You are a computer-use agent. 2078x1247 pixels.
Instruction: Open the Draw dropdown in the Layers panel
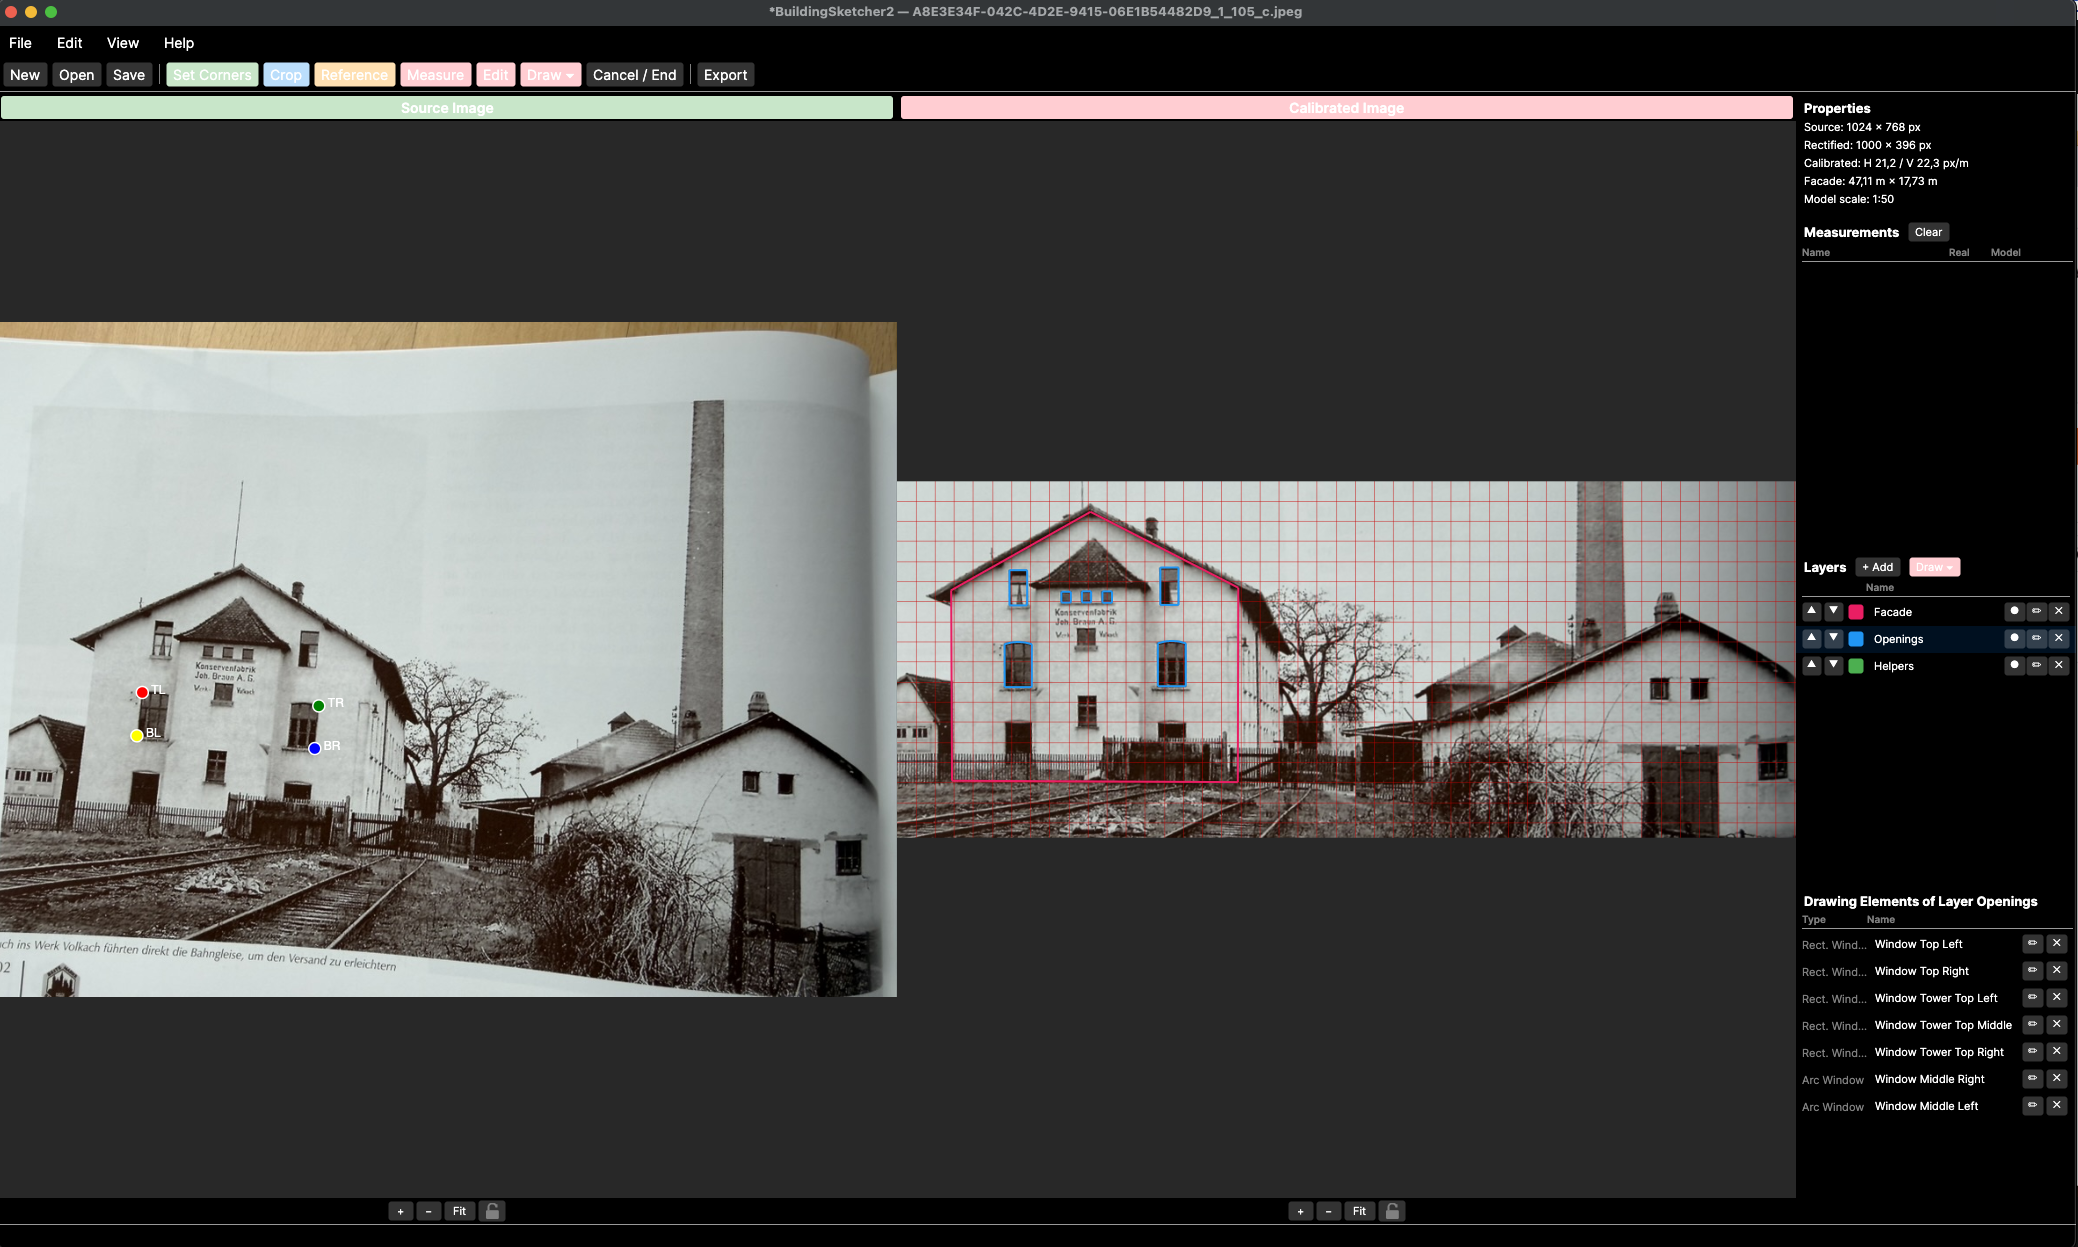1934,567
